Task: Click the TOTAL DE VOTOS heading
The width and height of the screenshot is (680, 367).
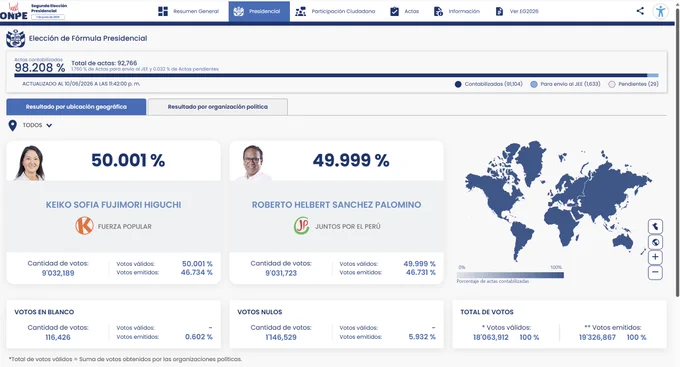Action: click(487, 312)
